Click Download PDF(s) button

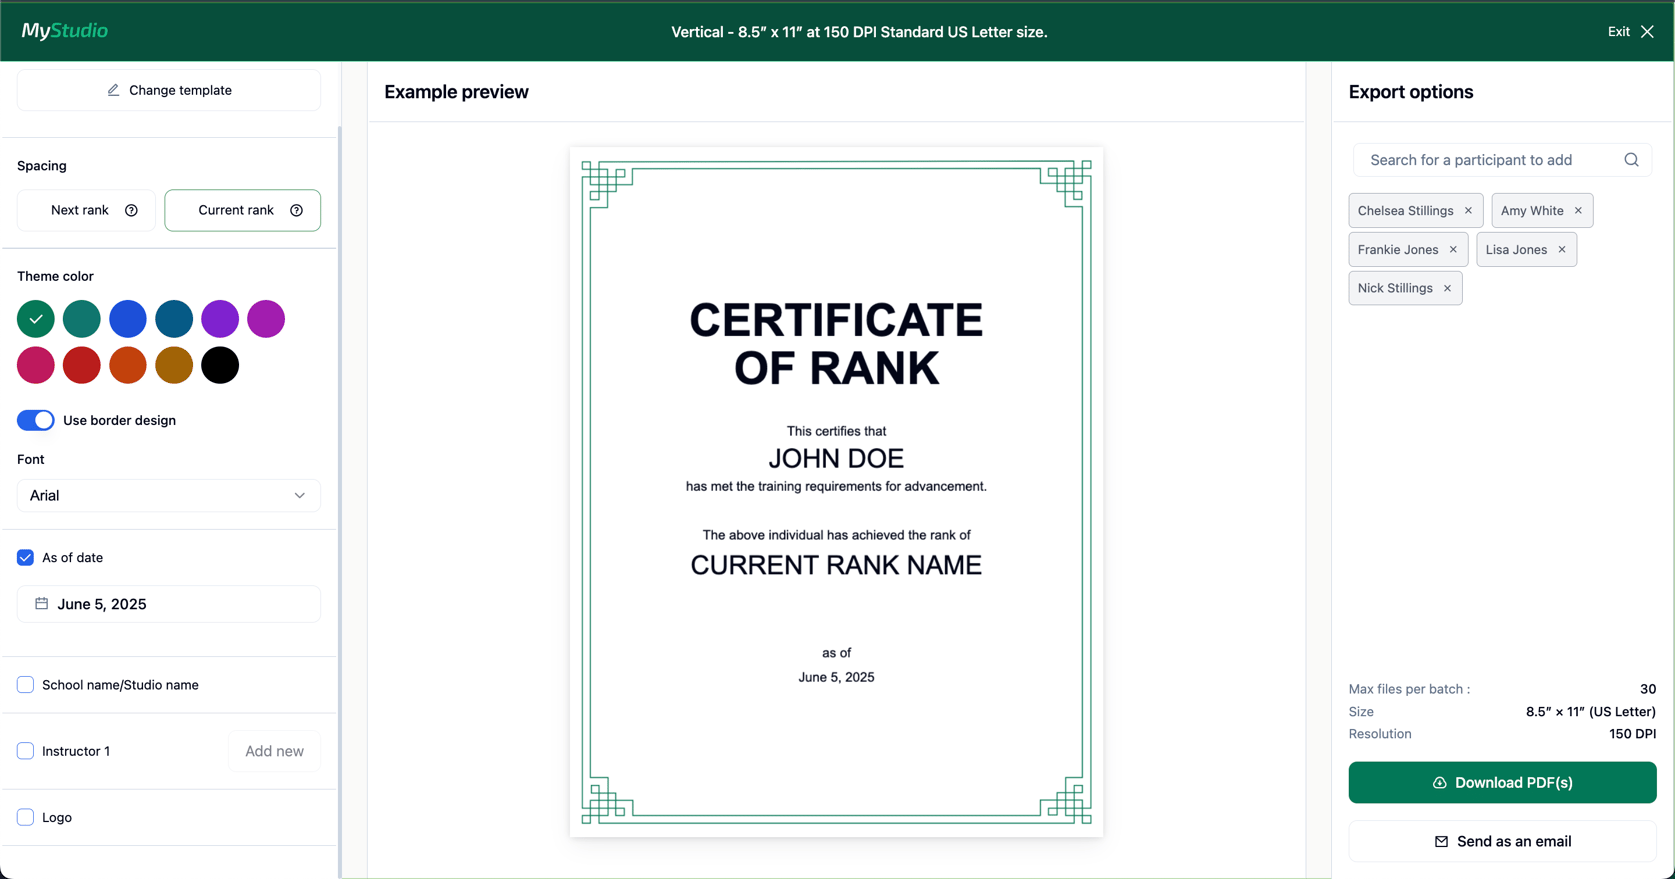1502,783
